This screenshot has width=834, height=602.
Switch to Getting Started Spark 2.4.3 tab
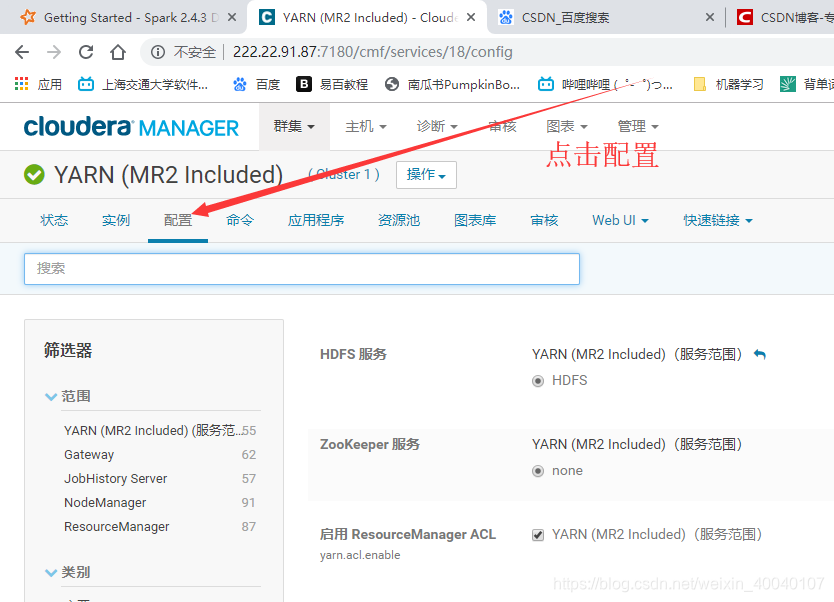pyautogui.click(x=122, y=18)
